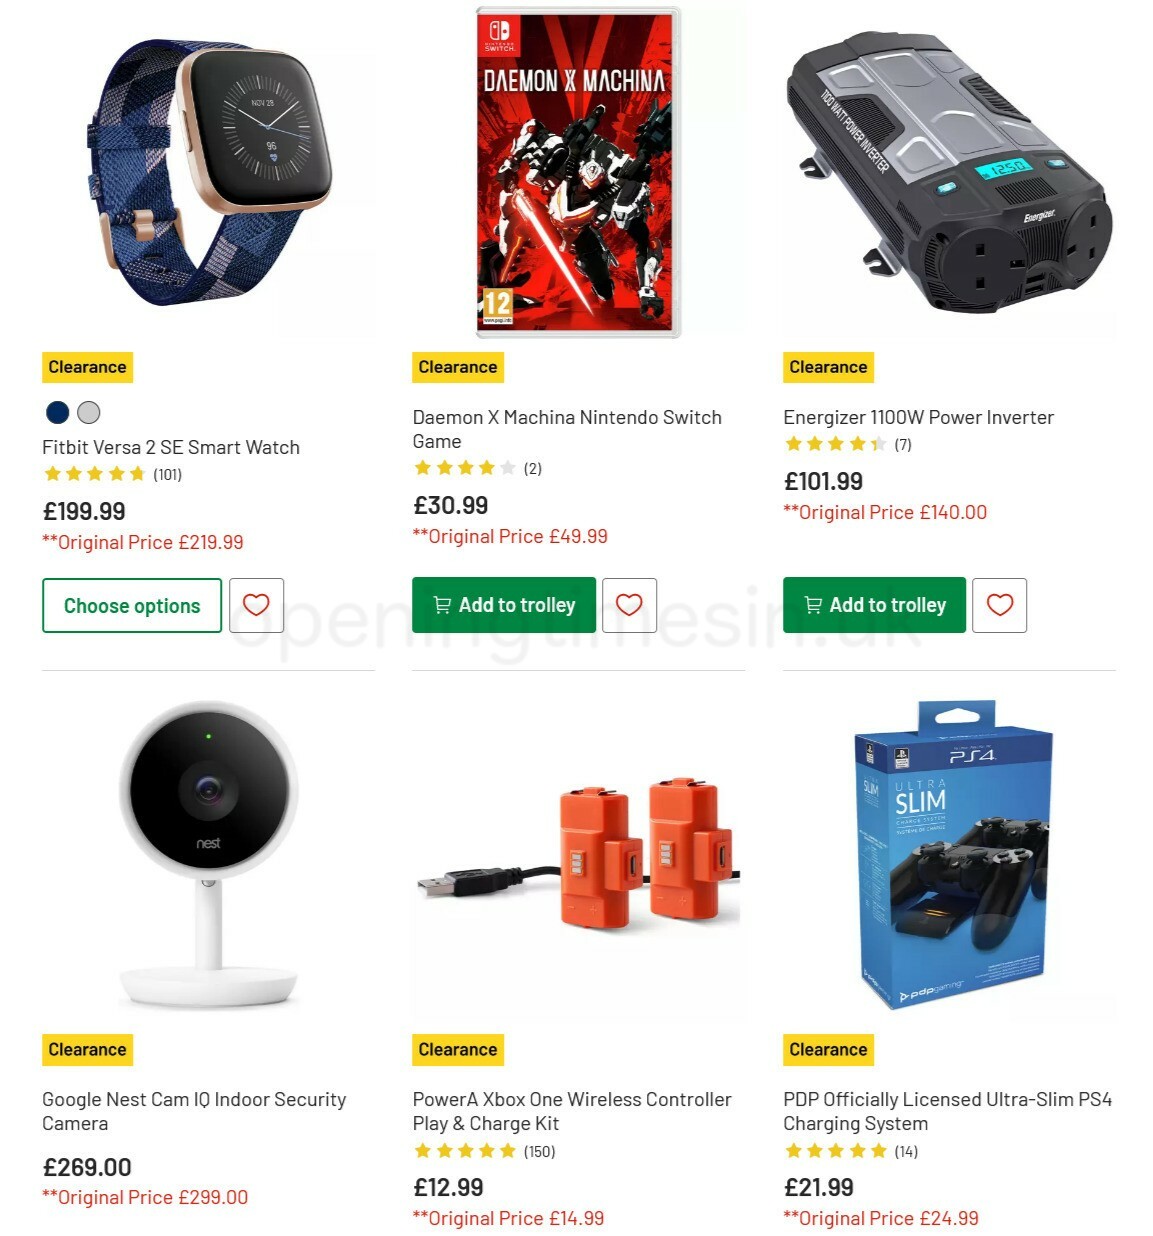Click the heart icon beside Fitbit Versa 2
Screen dimensions: 1153x1236
point(257,605)
